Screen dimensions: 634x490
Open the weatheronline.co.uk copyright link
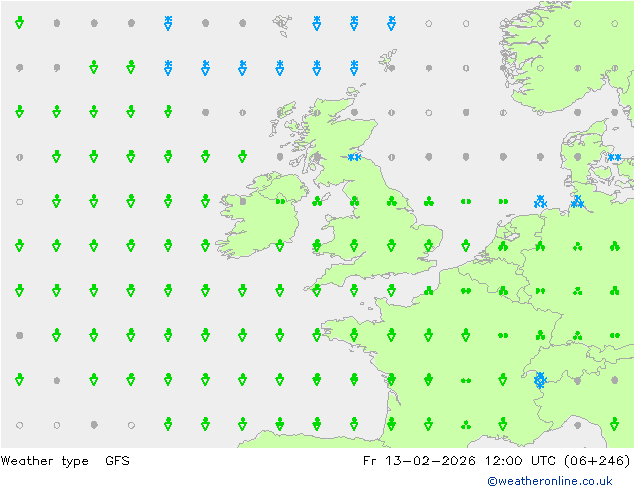pyautogui.click(x=550, y=481)
